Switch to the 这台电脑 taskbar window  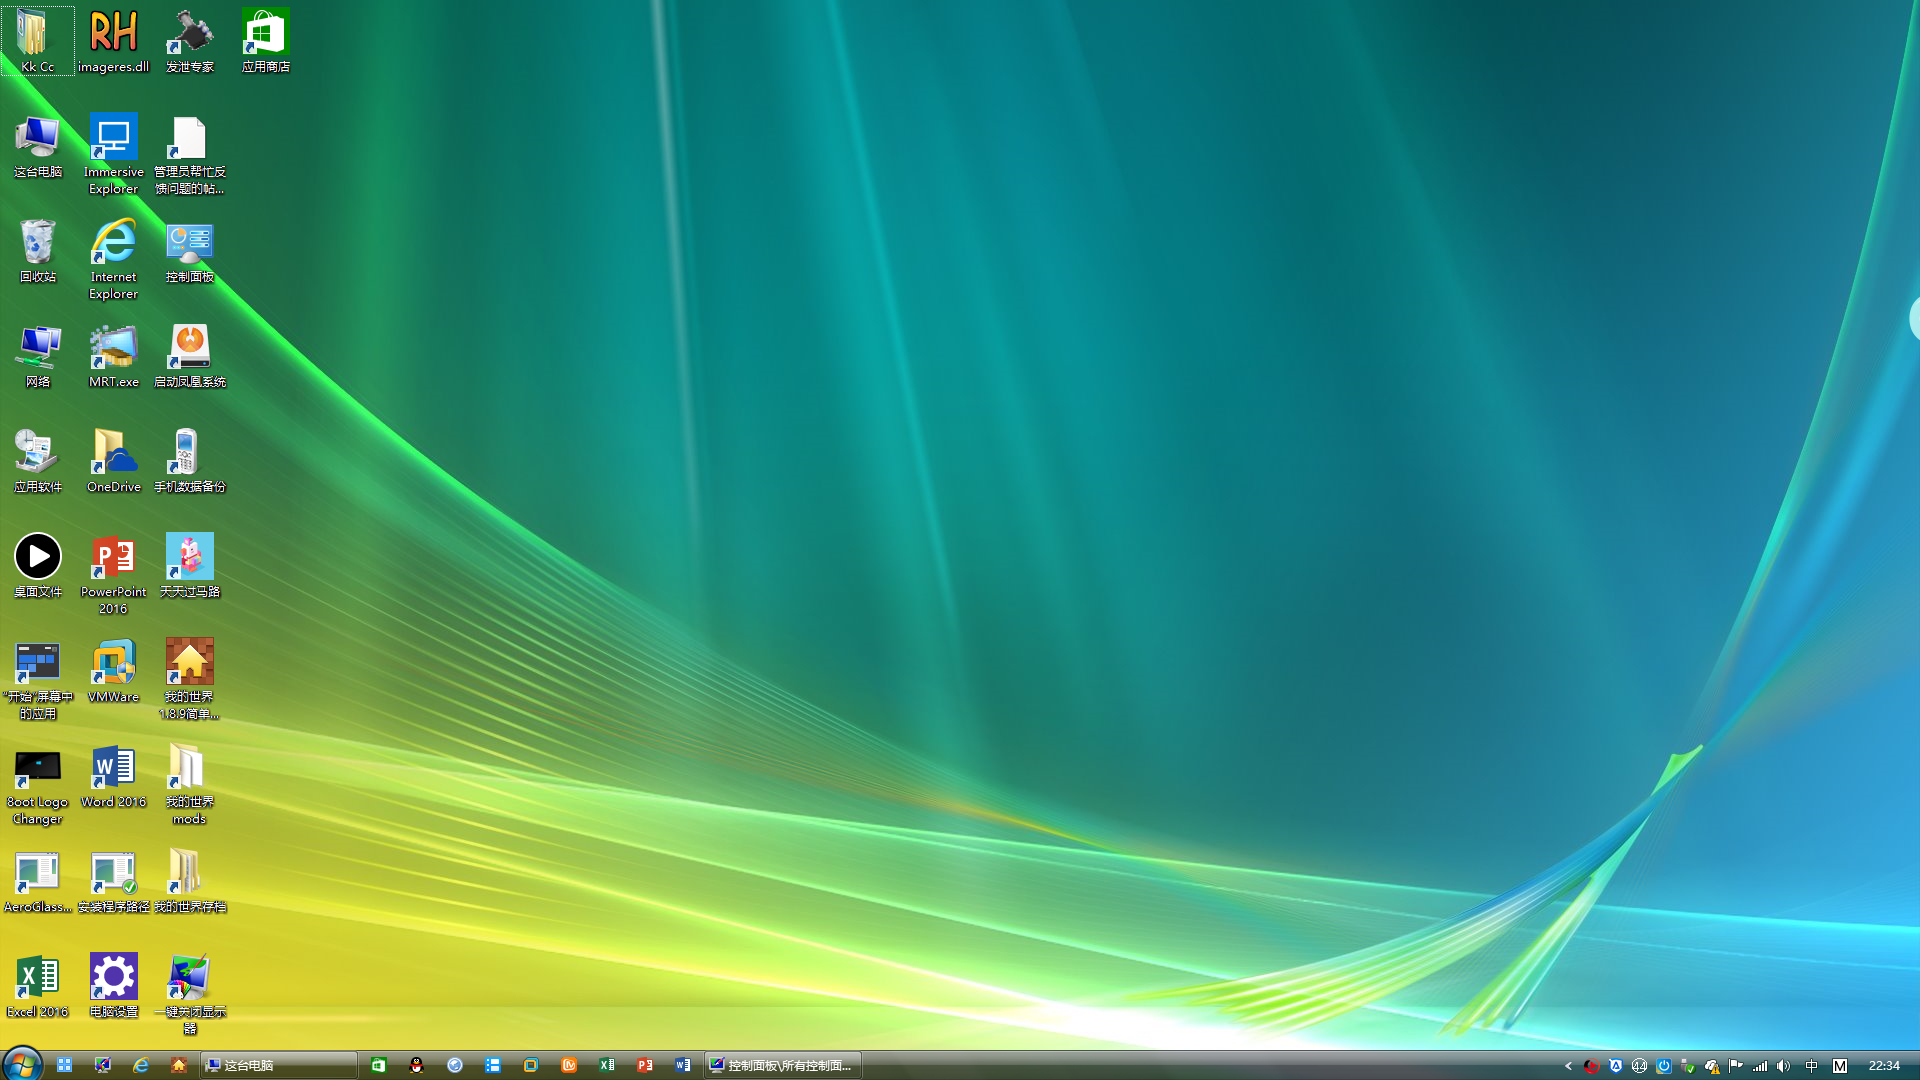tap(279, 1066)
